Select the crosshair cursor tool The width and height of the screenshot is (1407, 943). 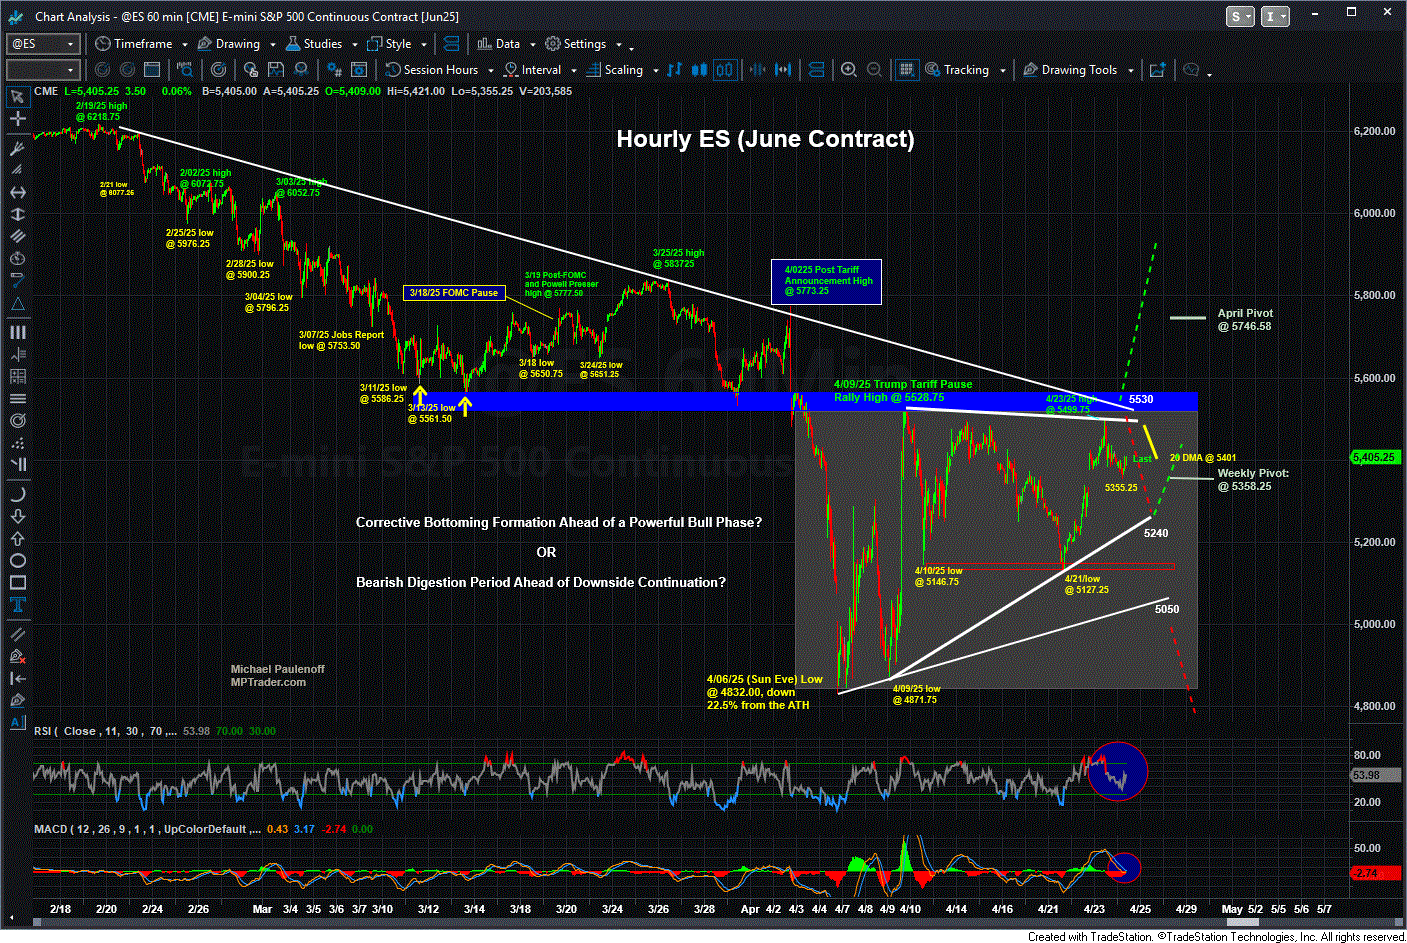pyautogui.click(x=17, y=118)
